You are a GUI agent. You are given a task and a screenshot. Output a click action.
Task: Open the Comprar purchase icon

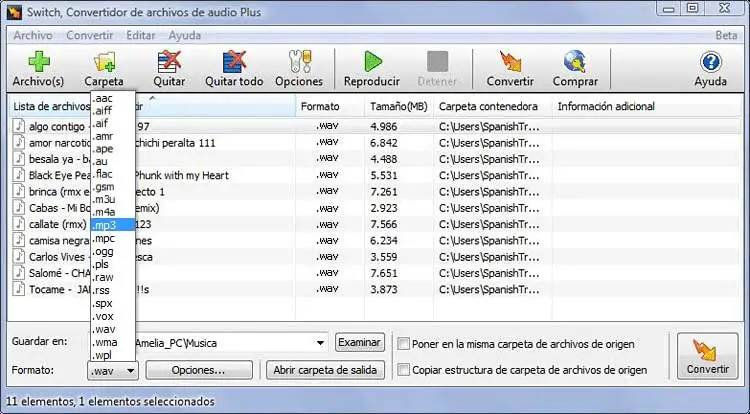click(575, 62)
